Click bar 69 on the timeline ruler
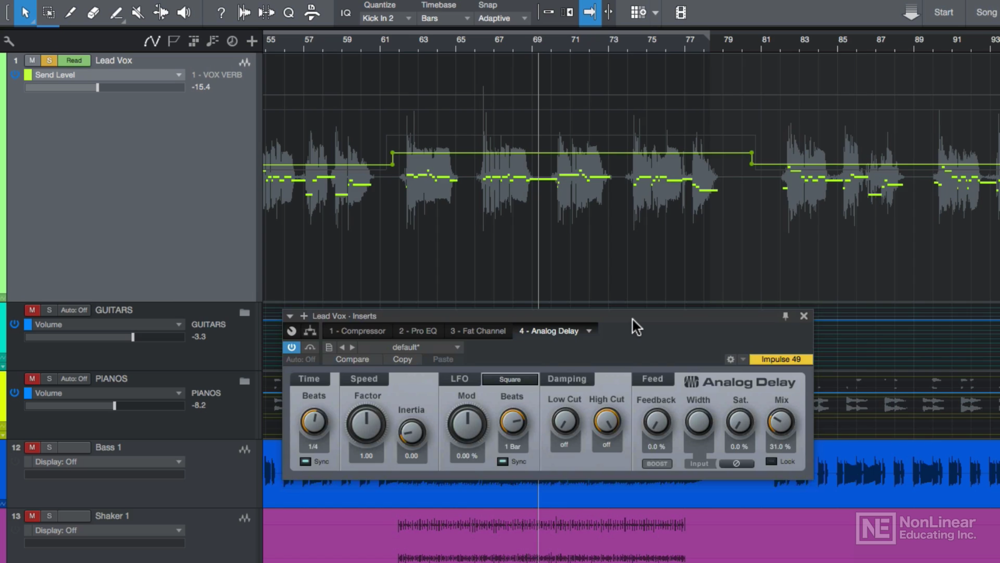The height and width of the screenshot is (563, 1000). (537, 40)
